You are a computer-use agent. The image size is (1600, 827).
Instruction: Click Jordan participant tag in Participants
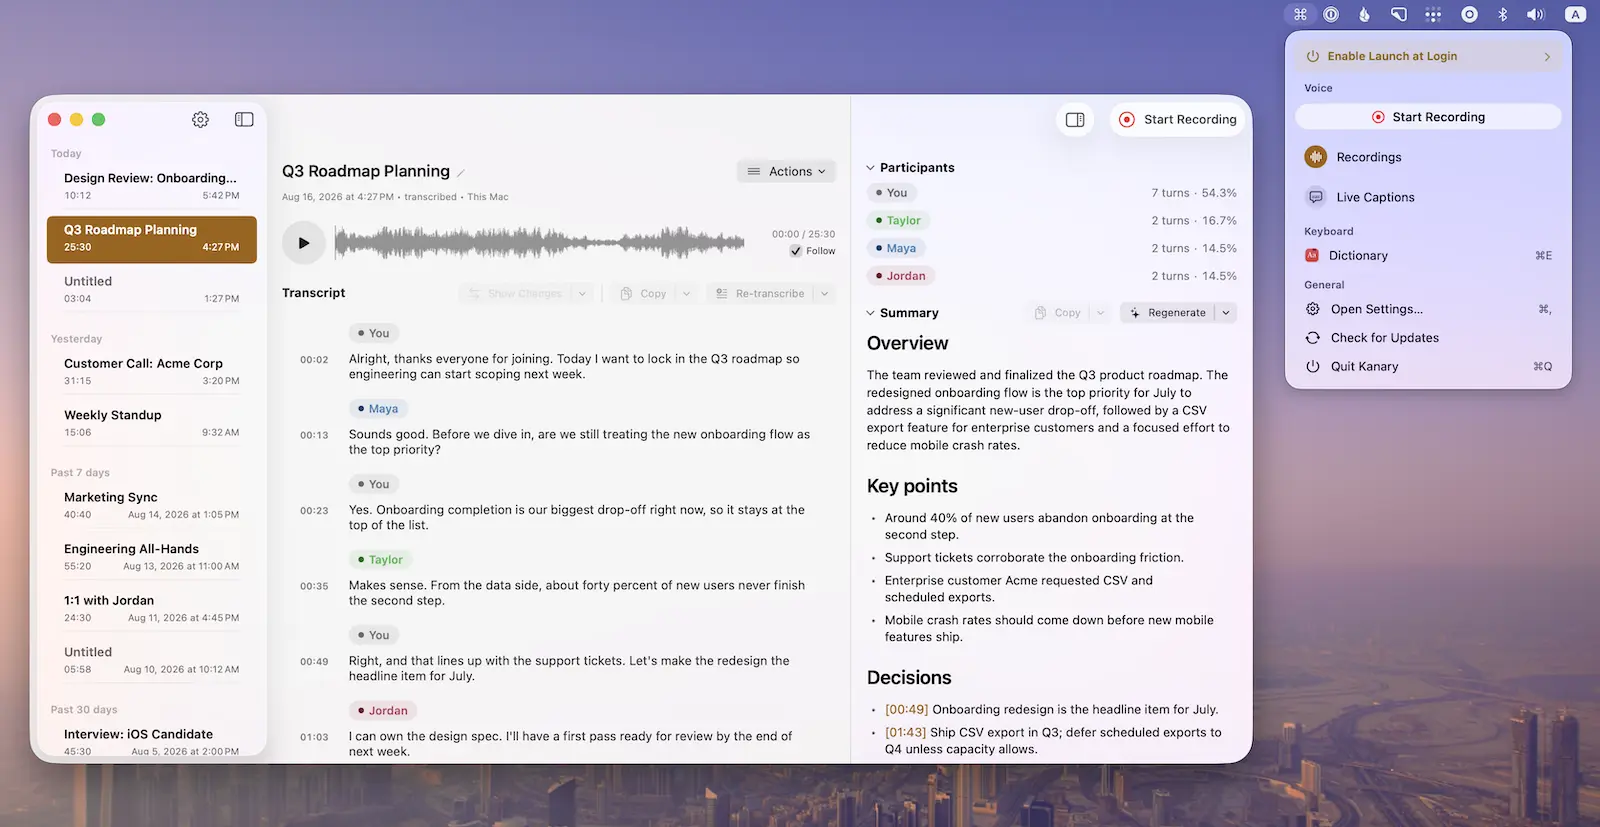pos(900,276)
